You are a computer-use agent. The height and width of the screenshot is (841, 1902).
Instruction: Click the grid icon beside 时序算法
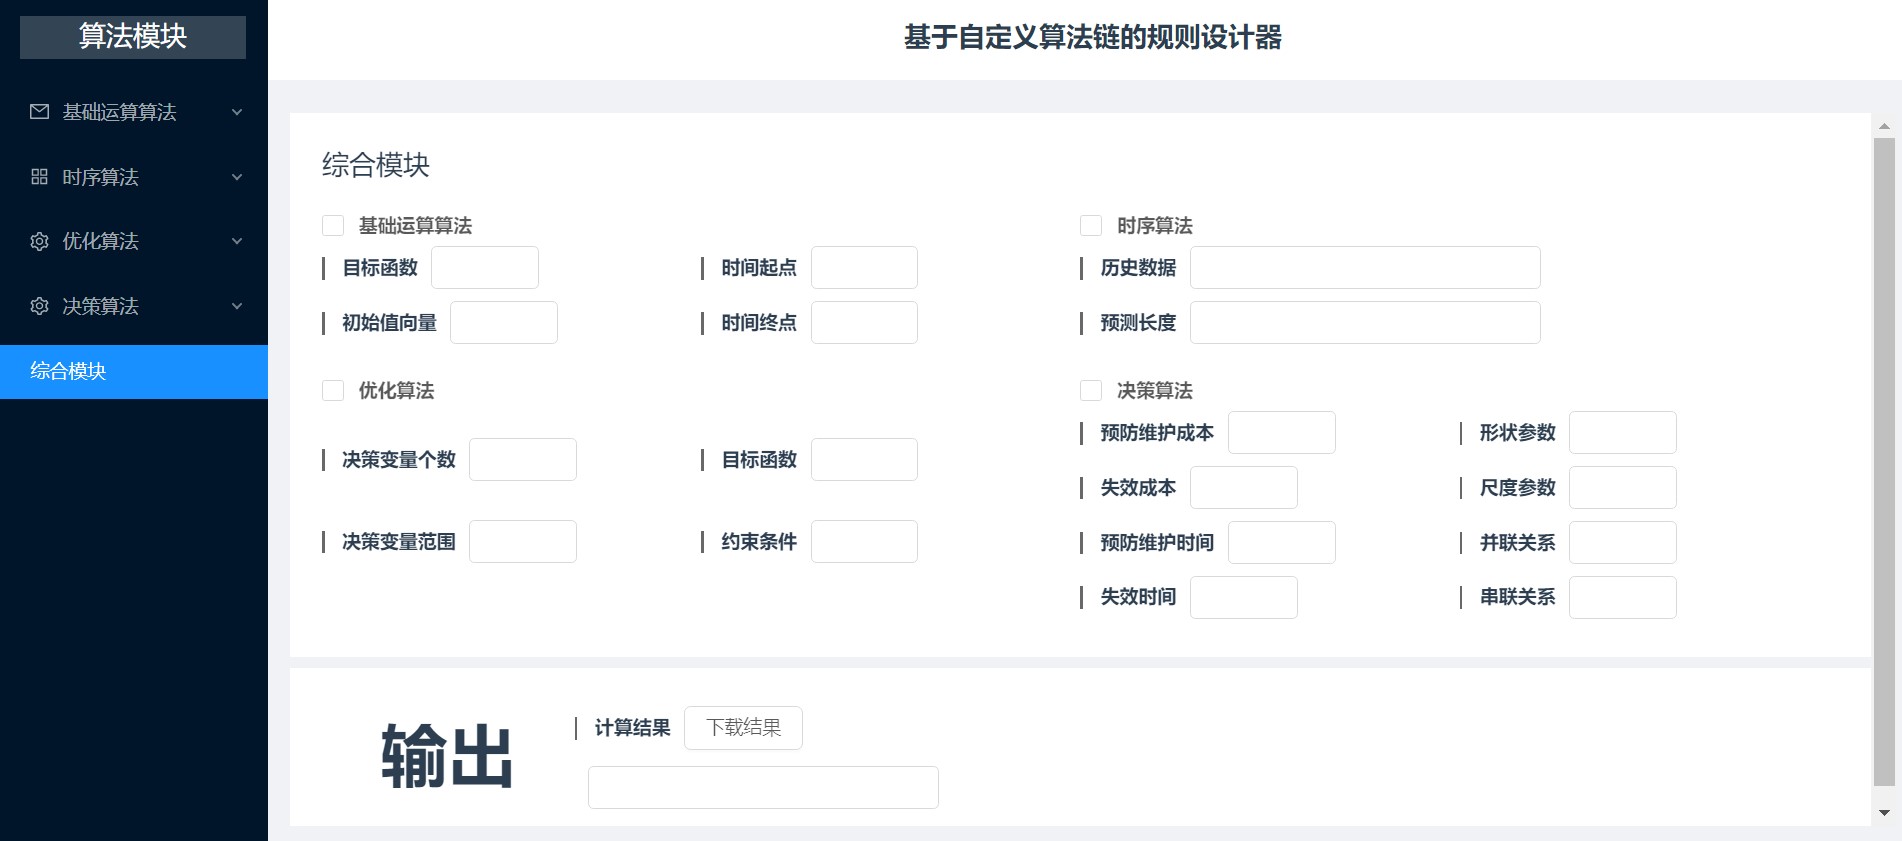39,177
